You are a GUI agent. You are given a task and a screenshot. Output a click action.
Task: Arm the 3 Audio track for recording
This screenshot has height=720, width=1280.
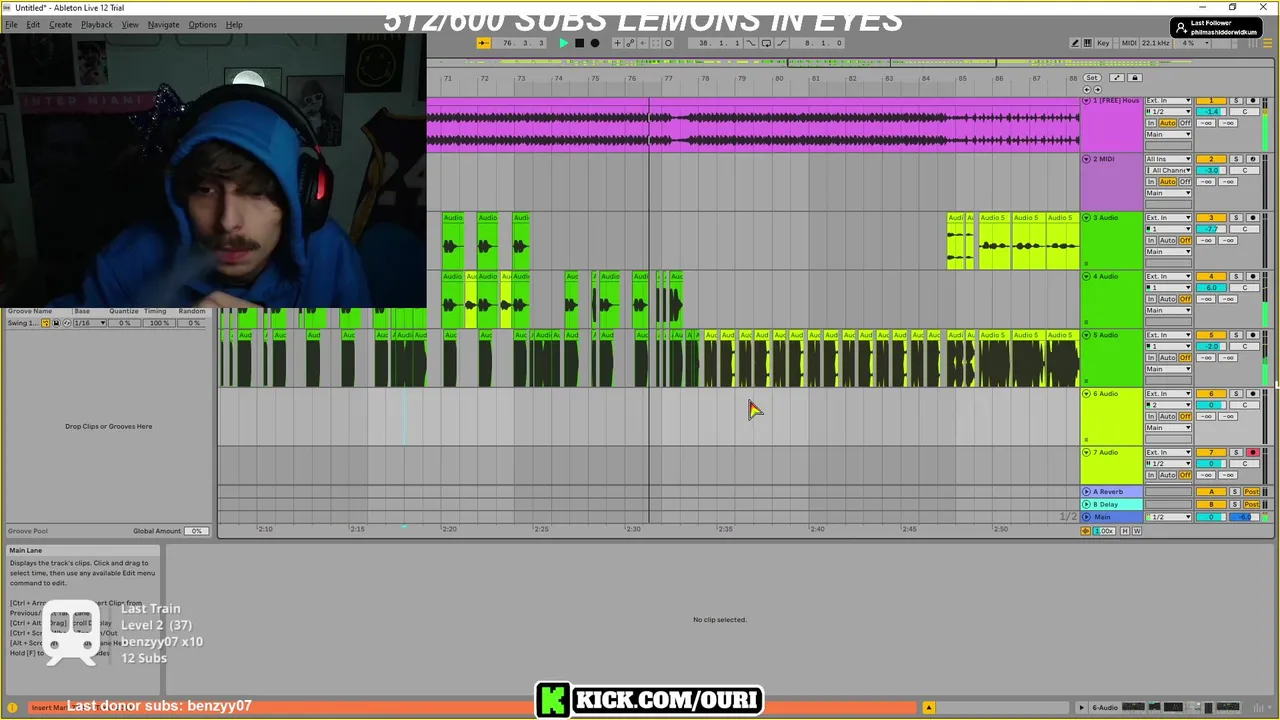pos(1252,218)
